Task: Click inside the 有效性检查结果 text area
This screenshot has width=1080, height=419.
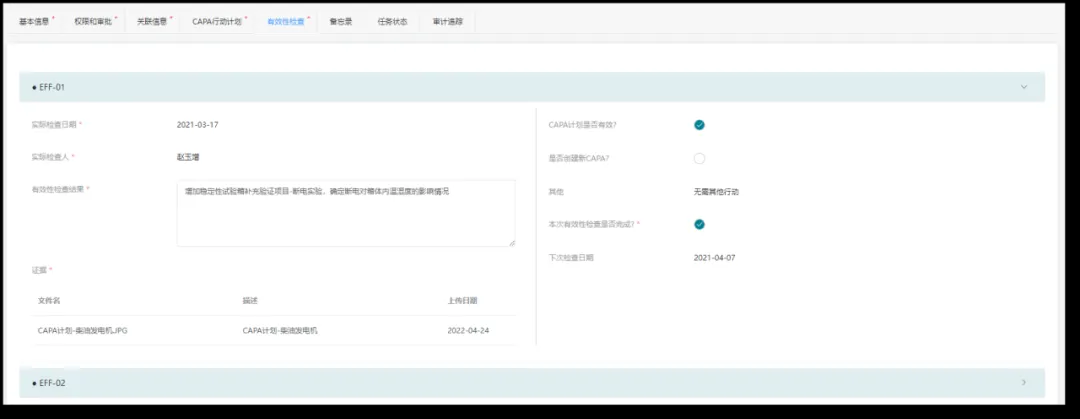Action: click(346, 213)
